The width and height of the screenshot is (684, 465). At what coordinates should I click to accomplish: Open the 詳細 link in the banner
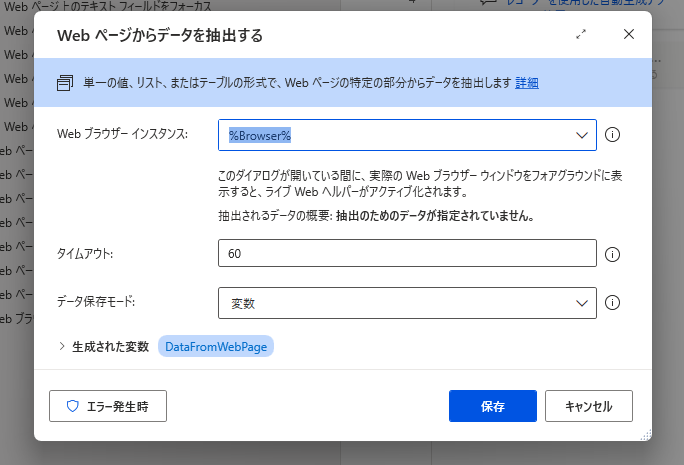(x=527, y=82)
